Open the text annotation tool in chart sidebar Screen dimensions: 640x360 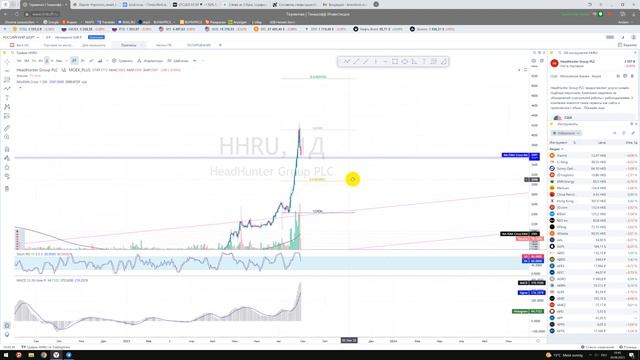(x=7, y=98)
